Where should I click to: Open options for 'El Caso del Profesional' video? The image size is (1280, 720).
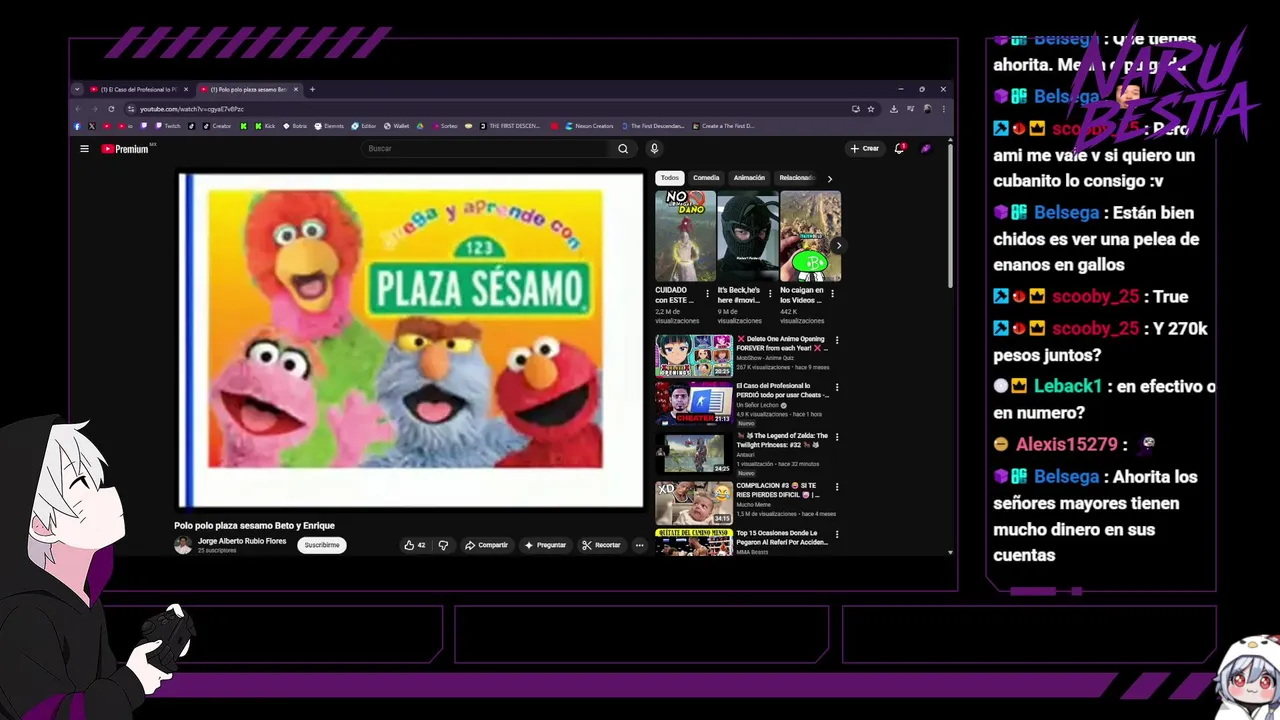tap(837, 387)
